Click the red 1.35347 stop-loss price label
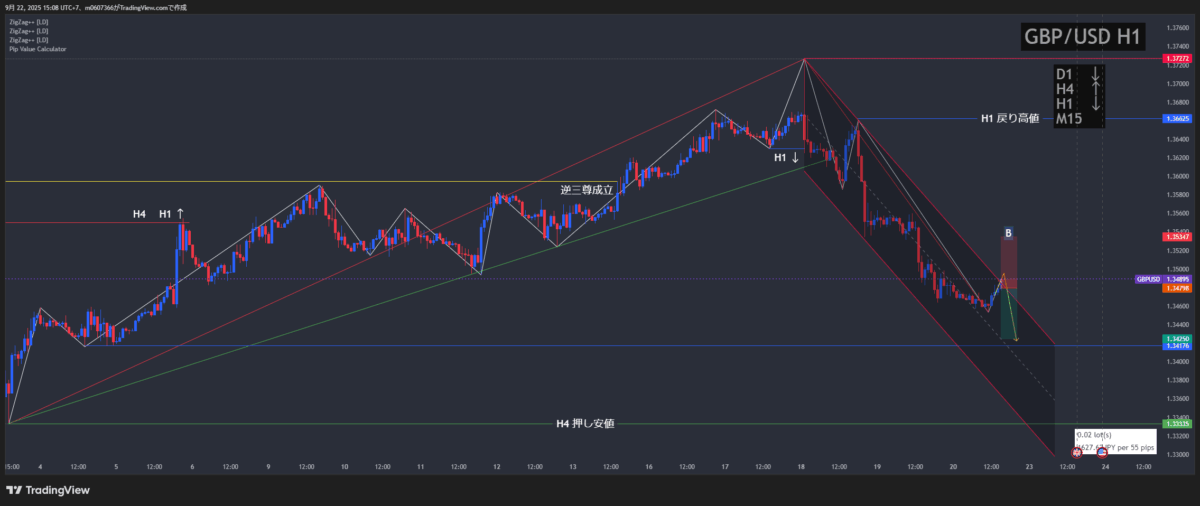Screen dimensions: 1200x506 click(1176, 237)
